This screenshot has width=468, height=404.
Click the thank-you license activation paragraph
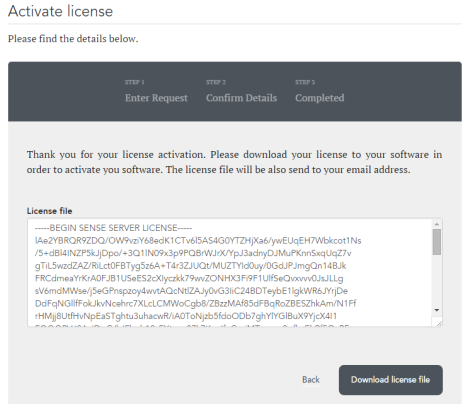pos(234,162)
